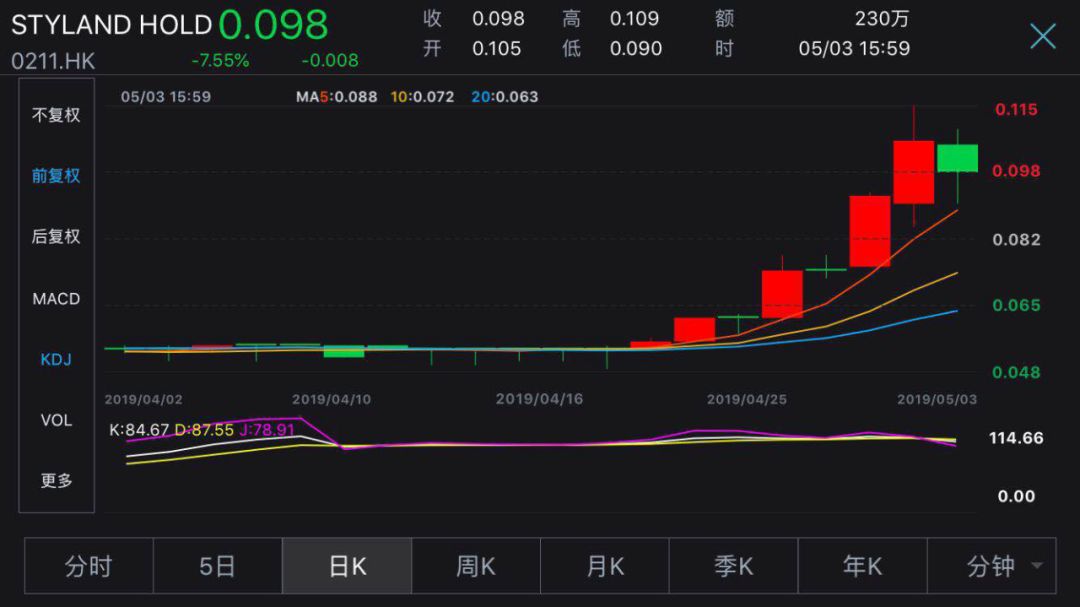Screen dimensions: 1080x607
Task: Click the MA 10:0.072 label
Action: click(x=422, y=97)
